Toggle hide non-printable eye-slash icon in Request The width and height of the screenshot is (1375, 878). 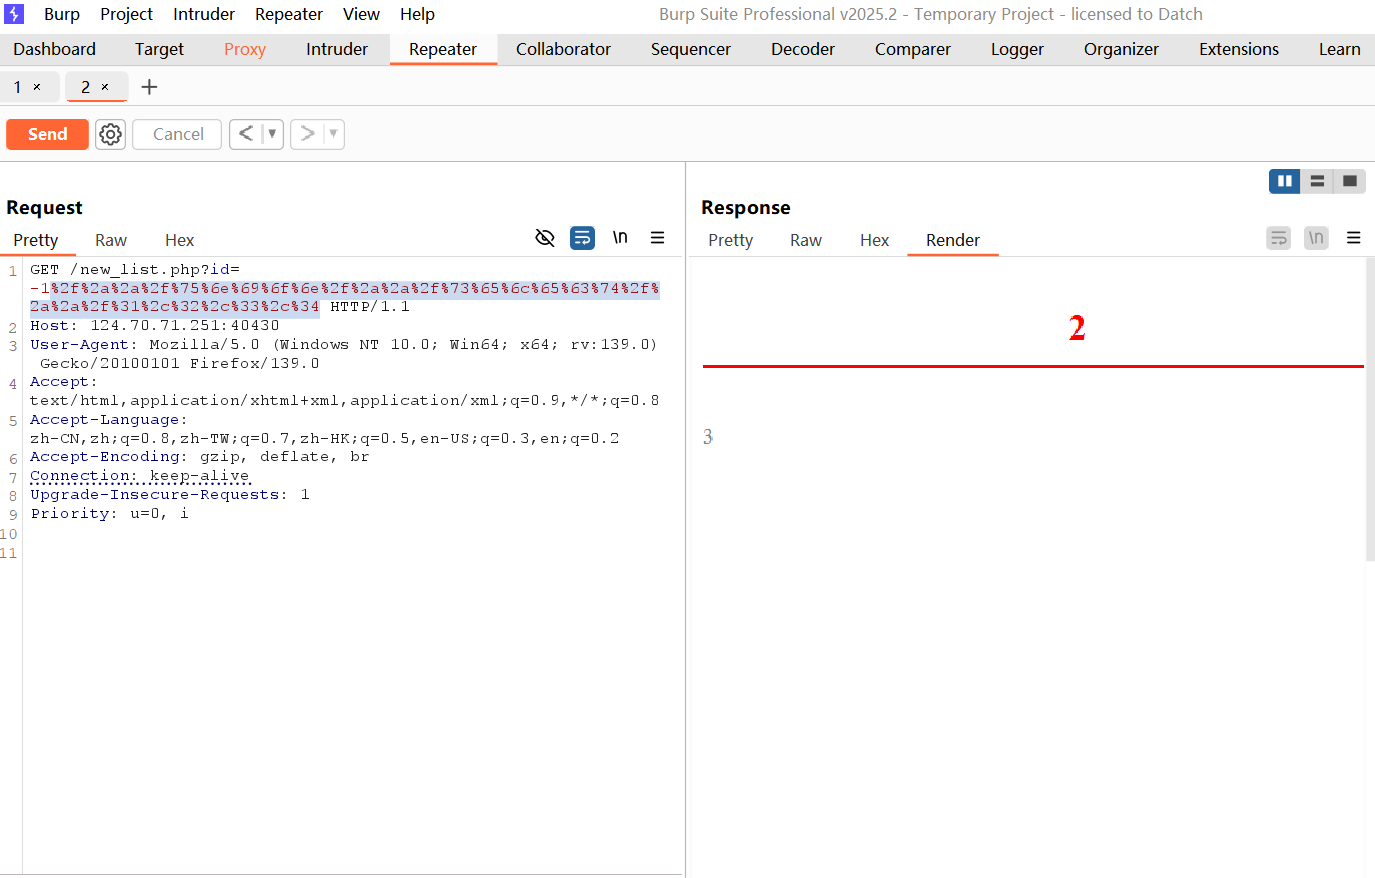coord(545,238)
